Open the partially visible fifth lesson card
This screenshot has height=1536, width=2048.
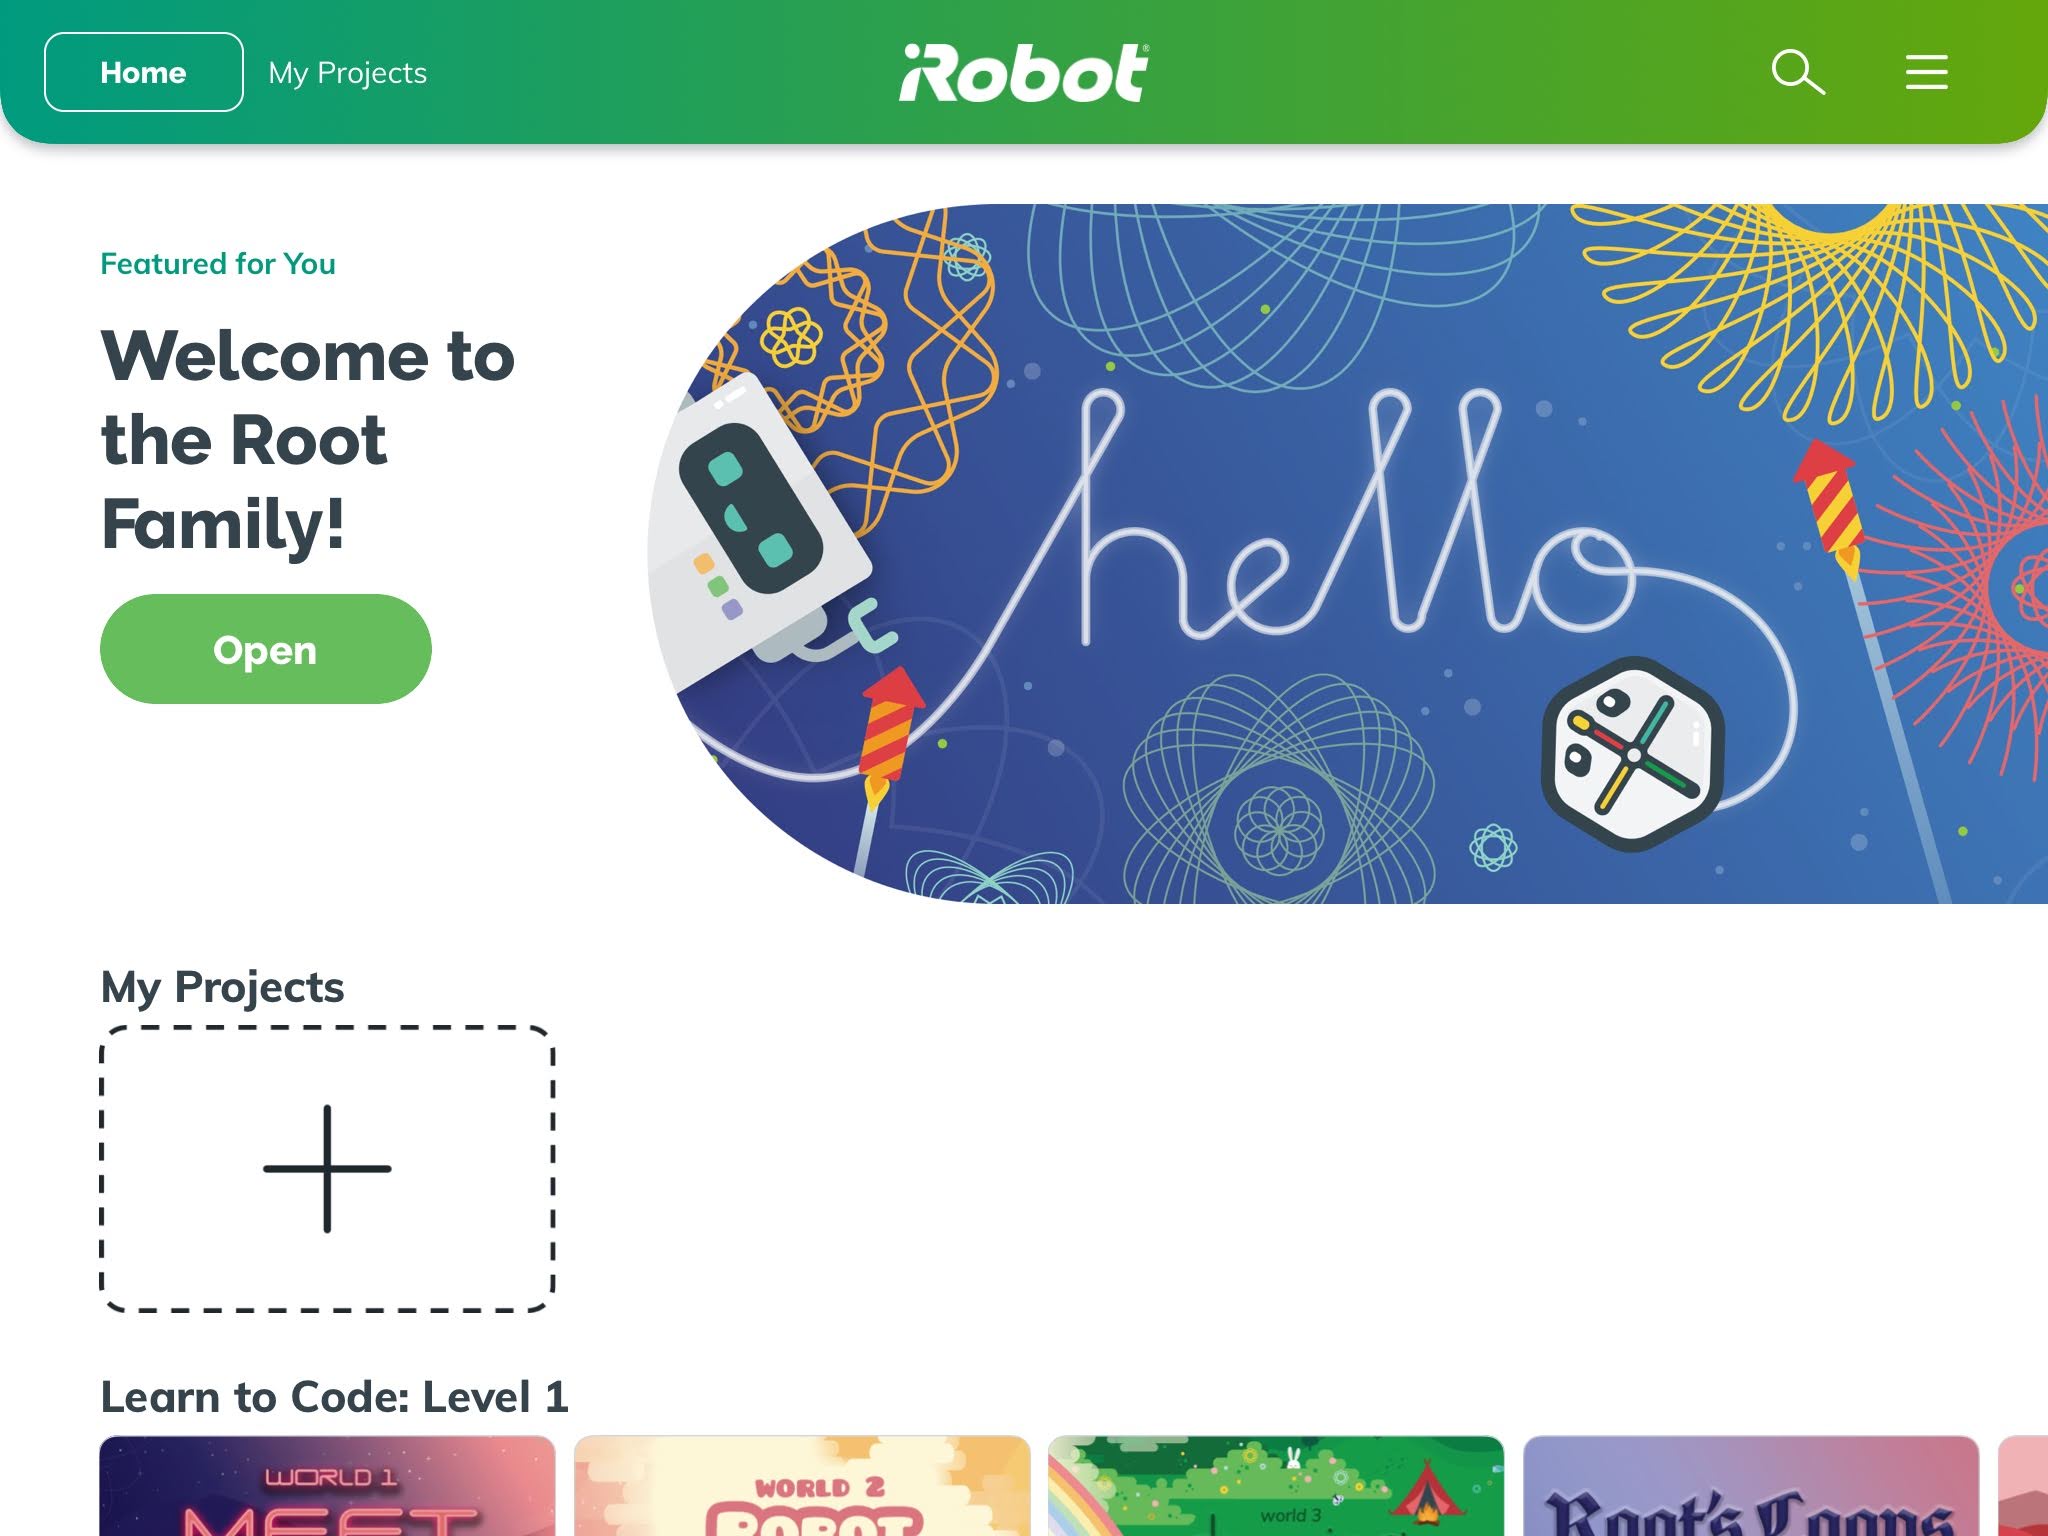(2023, 1486)
